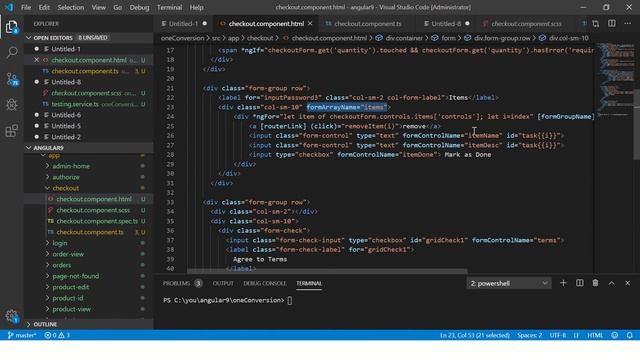640x360 pixels.
Task: Open the Explorer view icon
Action: [x=11, y=27]
